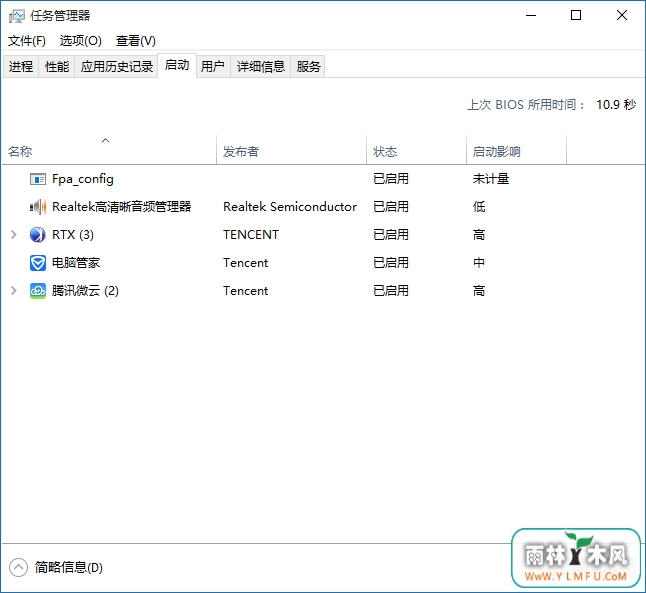Click the 已启用 status of 电脑管家 row

click(x=391, y=263)
